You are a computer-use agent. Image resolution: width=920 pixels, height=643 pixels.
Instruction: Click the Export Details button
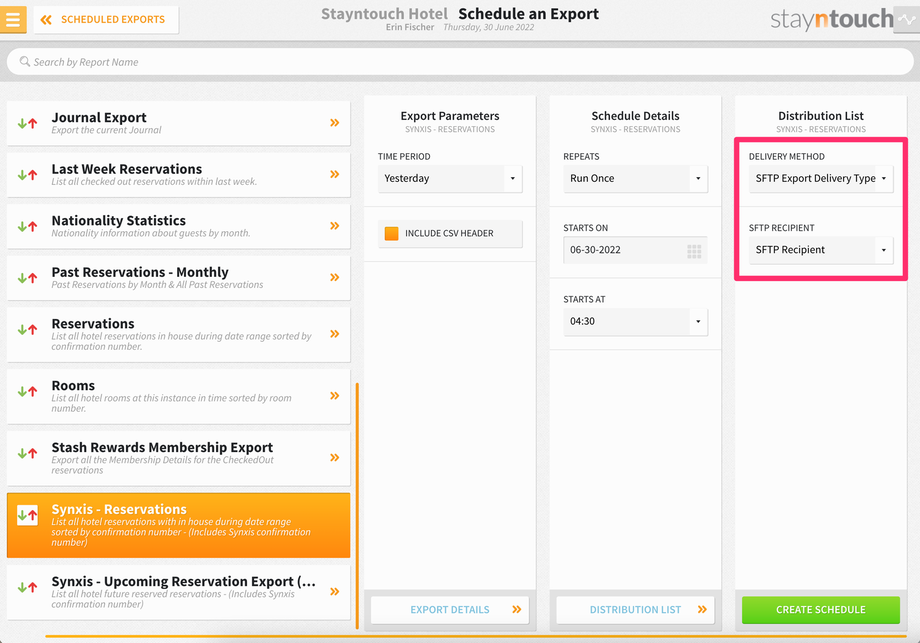click(x=450, y=610)
